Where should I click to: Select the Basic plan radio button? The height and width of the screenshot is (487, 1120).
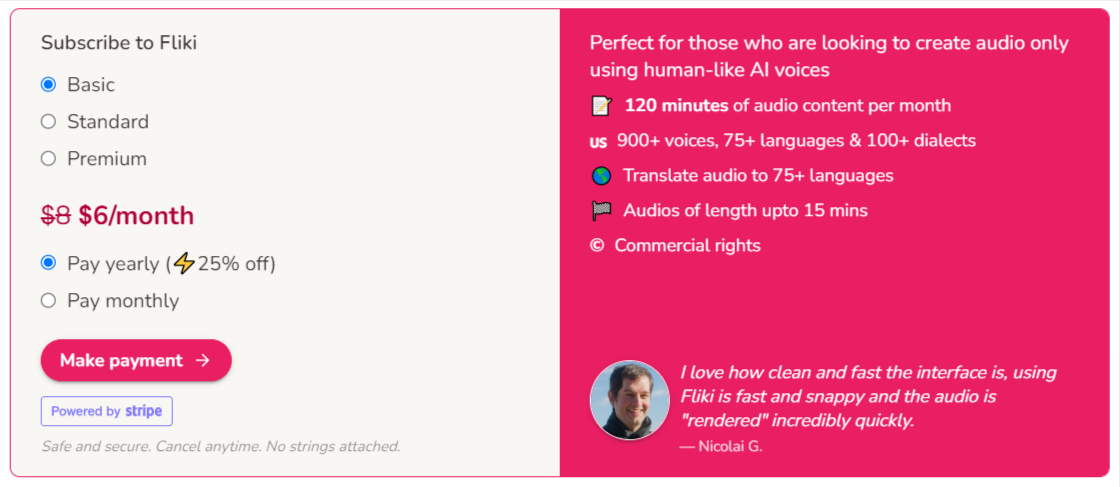point(48,85)
